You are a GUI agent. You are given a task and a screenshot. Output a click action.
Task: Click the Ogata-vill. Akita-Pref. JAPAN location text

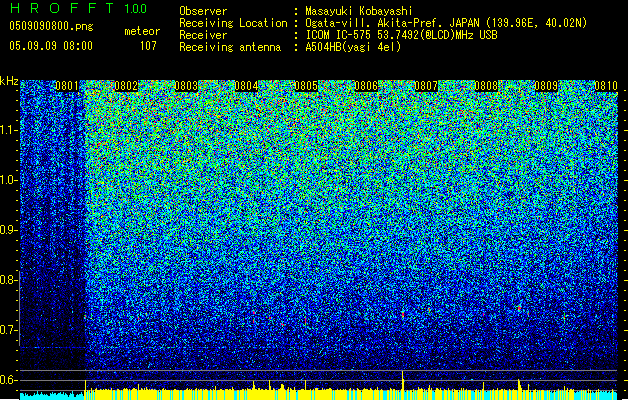click(446, 23)
